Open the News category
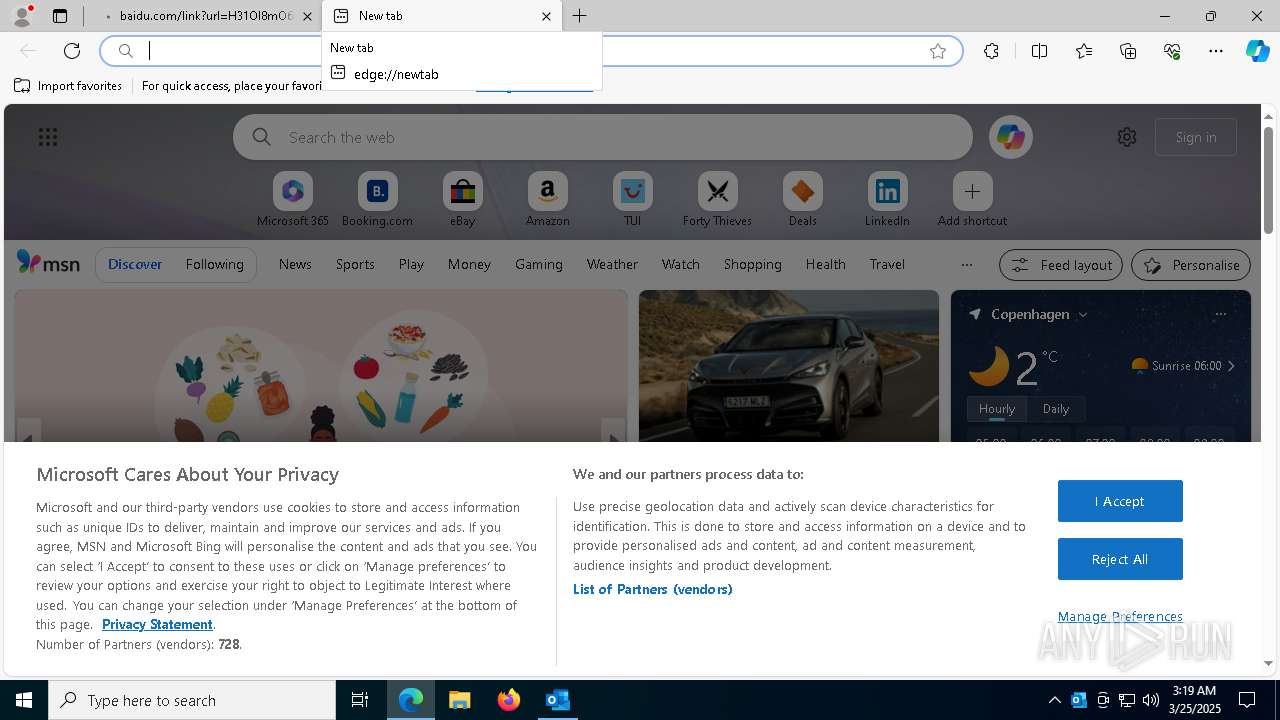This screenshot has height=720, width=1280. [x=295, y=264]
